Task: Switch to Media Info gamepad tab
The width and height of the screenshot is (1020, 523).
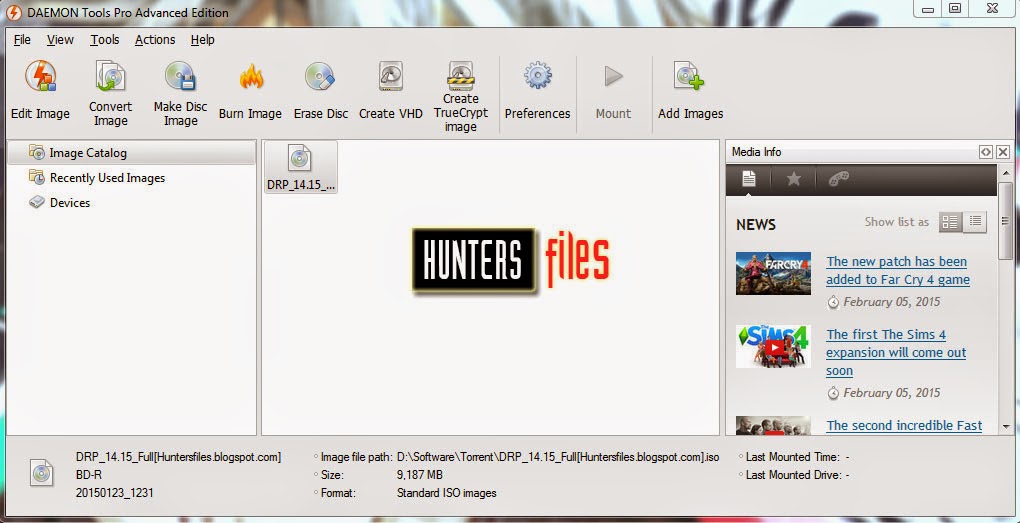Action: pos(839,179)
